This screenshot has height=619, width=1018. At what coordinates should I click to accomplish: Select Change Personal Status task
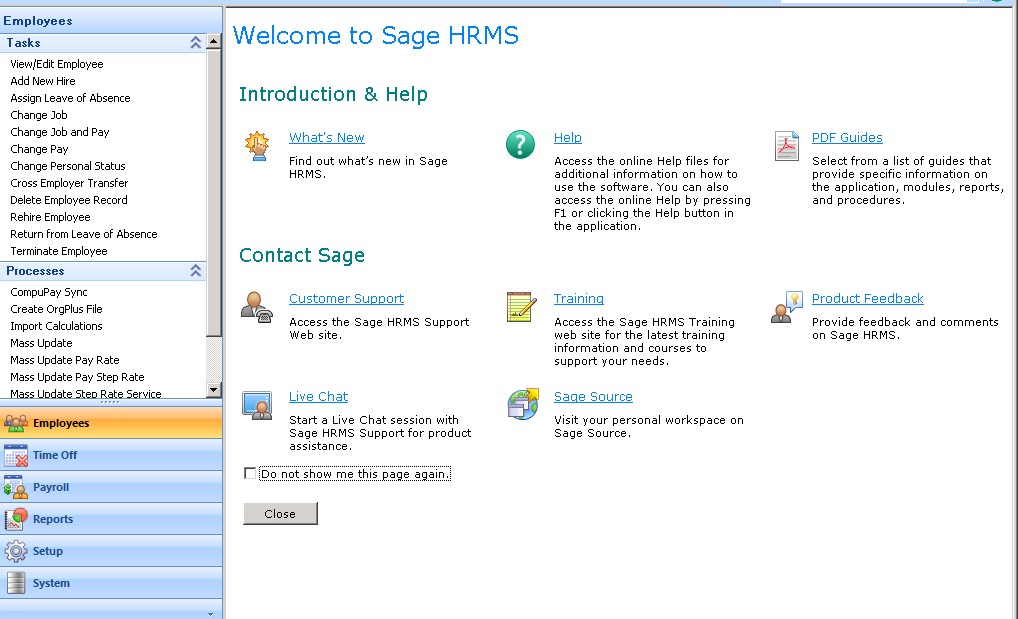pos(68,166)
